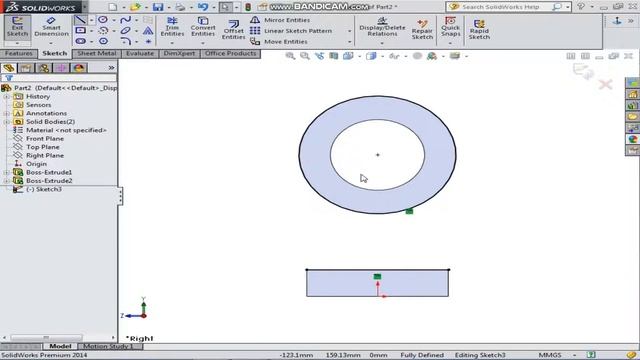Click the Undo icon
The width and height of the screenshot is (640, 360).
[203, 7]
